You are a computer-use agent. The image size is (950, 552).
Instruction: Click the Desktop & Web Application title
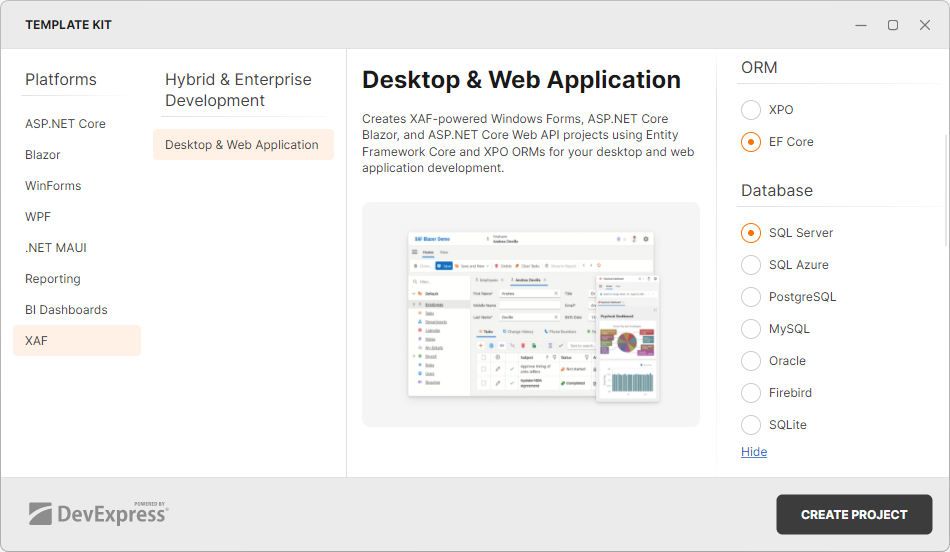click(522, 80)
